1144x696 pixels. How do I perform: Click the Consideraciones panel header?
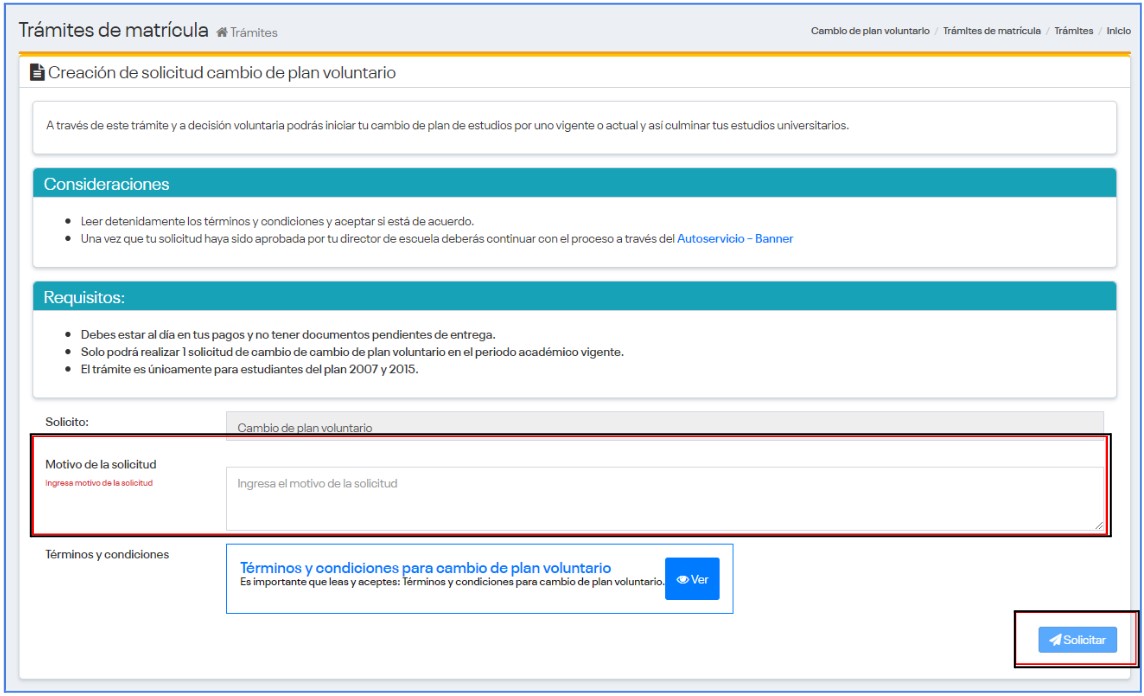pos(574,184)
